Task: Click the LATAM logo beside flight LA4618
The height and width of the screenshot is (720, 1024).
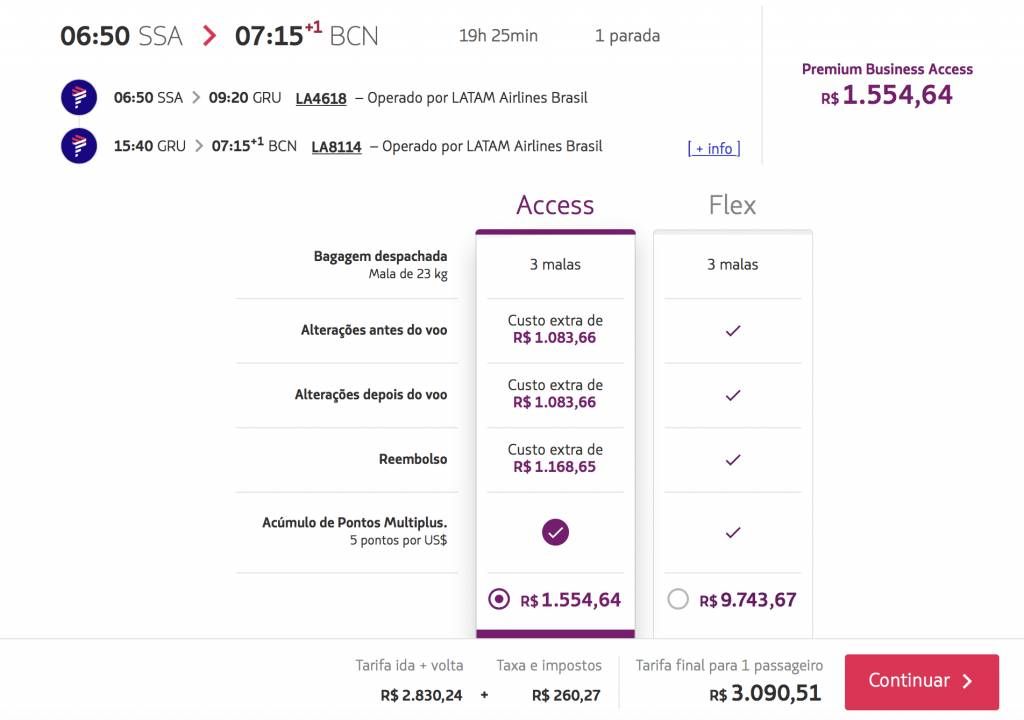Action: [x=79, y=97]
